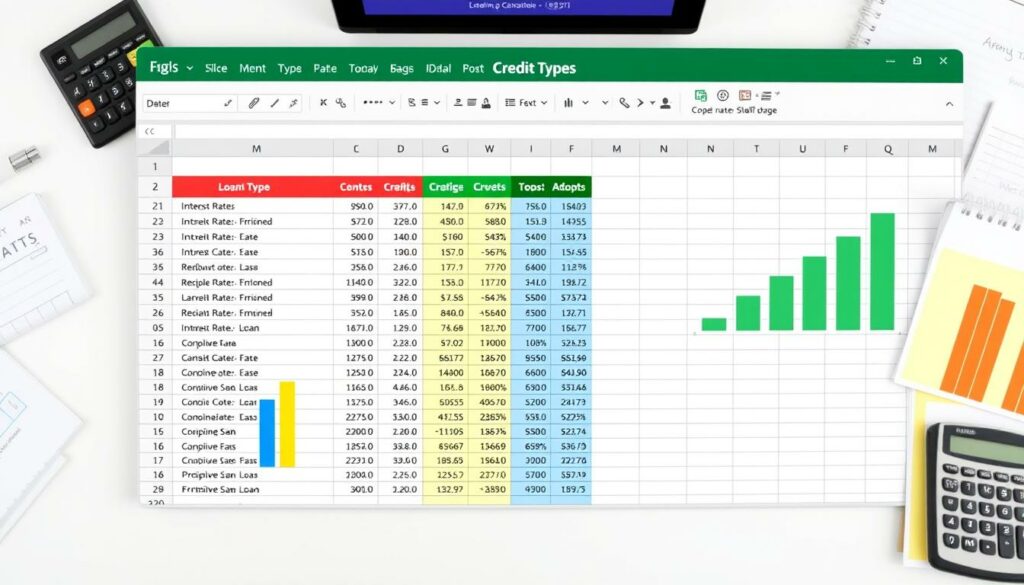
Task: Select row header 2
Action: click(155, 187)
